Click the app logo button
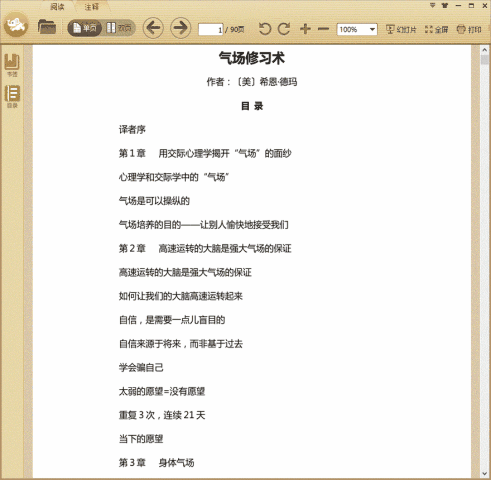Screen dimensions: 491x480 click(x=16, y=24)
